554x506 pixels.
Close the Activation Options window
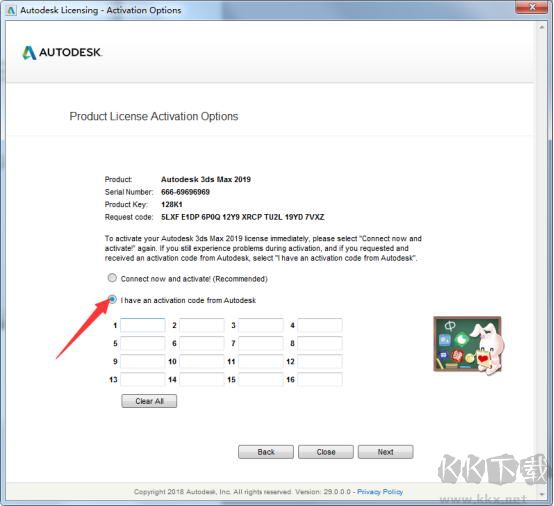532,7
